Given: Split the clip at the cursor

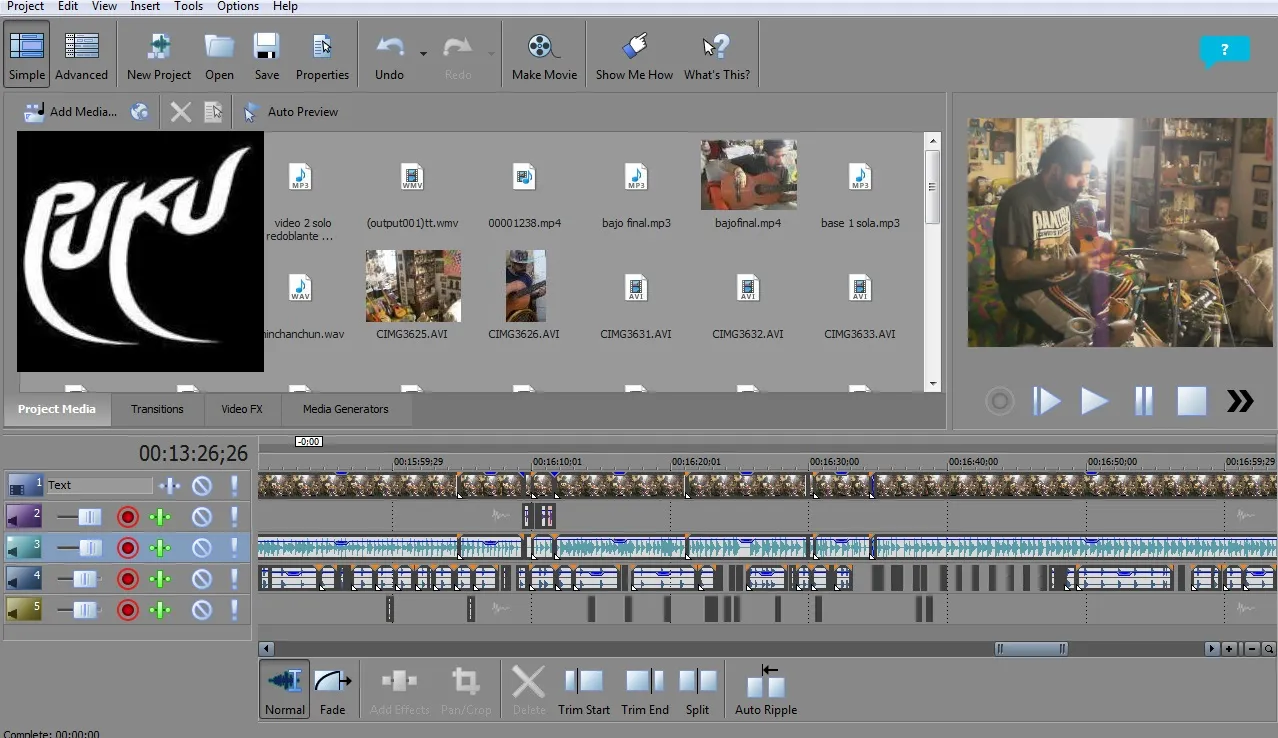Looking at the screenshot, I should tap(698, 690).
